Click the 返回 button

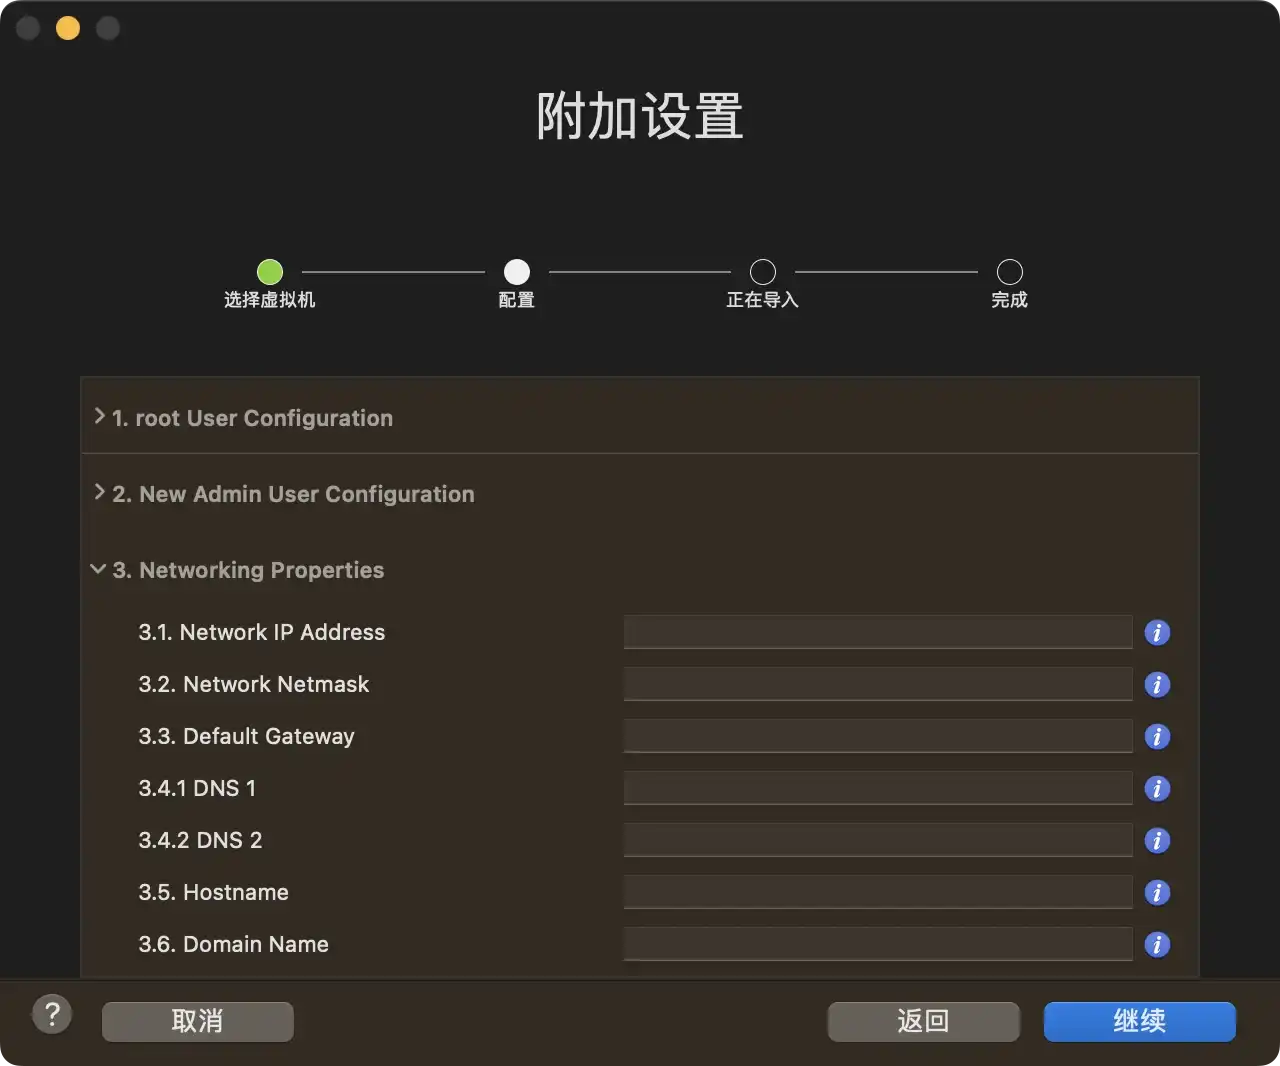(x=922, y=1021)
